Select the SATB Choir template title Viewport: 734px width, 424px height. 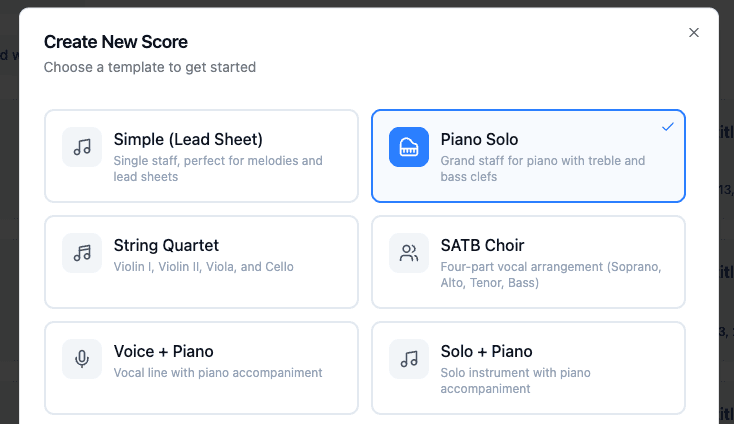point(482,245)
